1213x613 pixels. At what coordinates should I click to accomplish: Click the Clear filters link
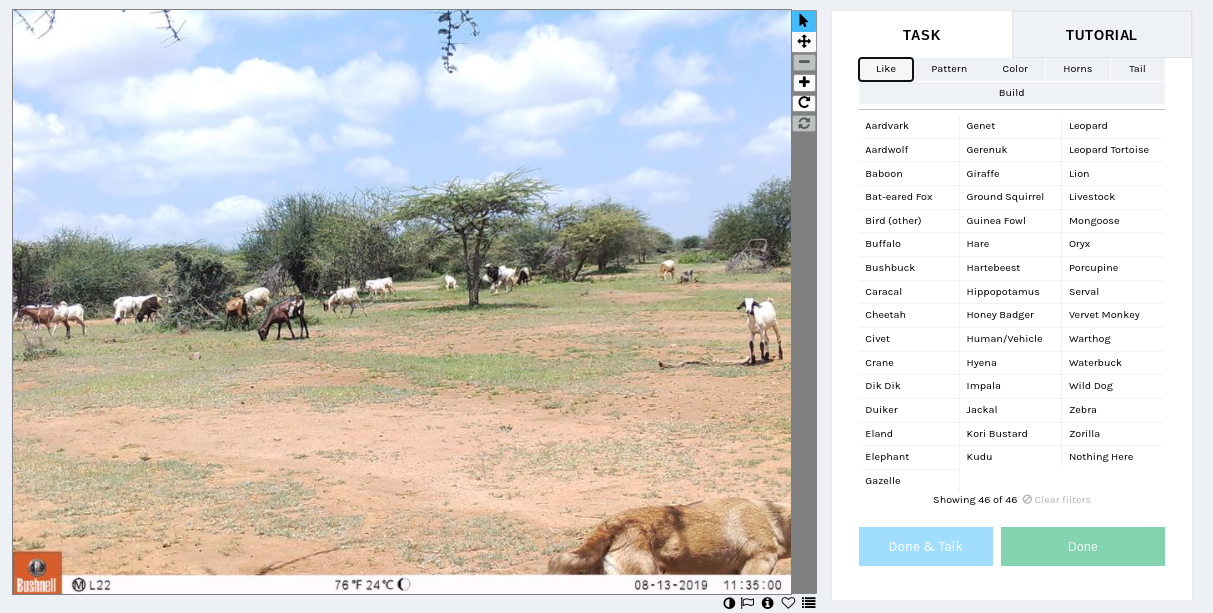coord(1056,500)
